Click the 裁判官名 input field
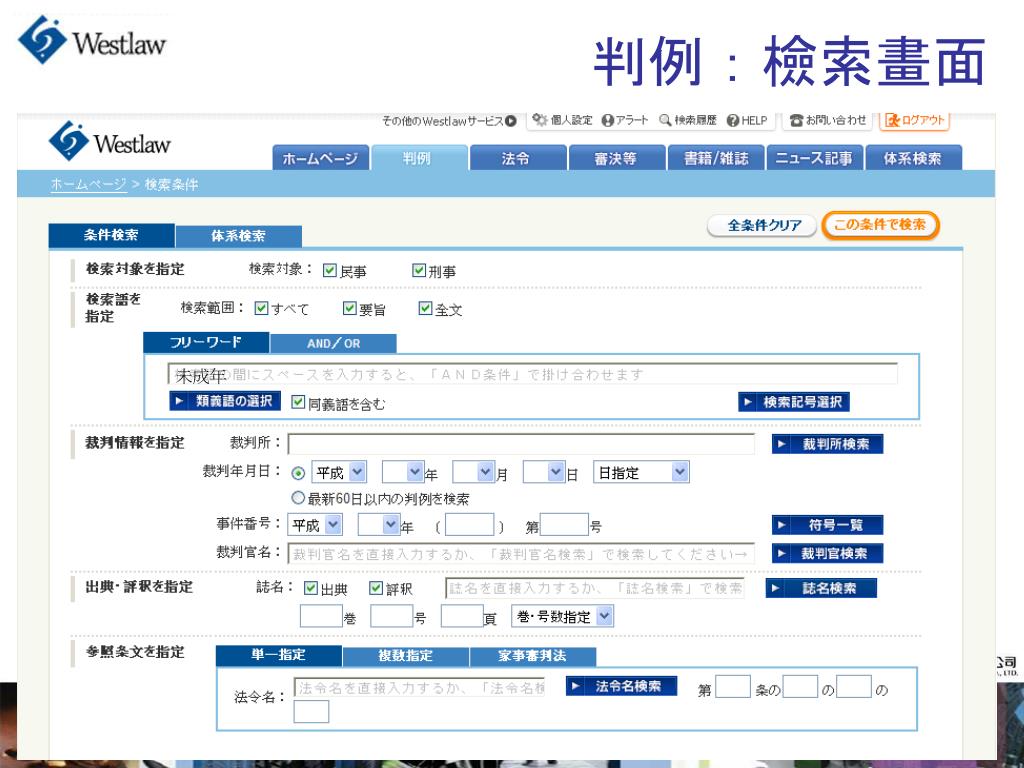1024x768 pixels. [x=521, y=554]
